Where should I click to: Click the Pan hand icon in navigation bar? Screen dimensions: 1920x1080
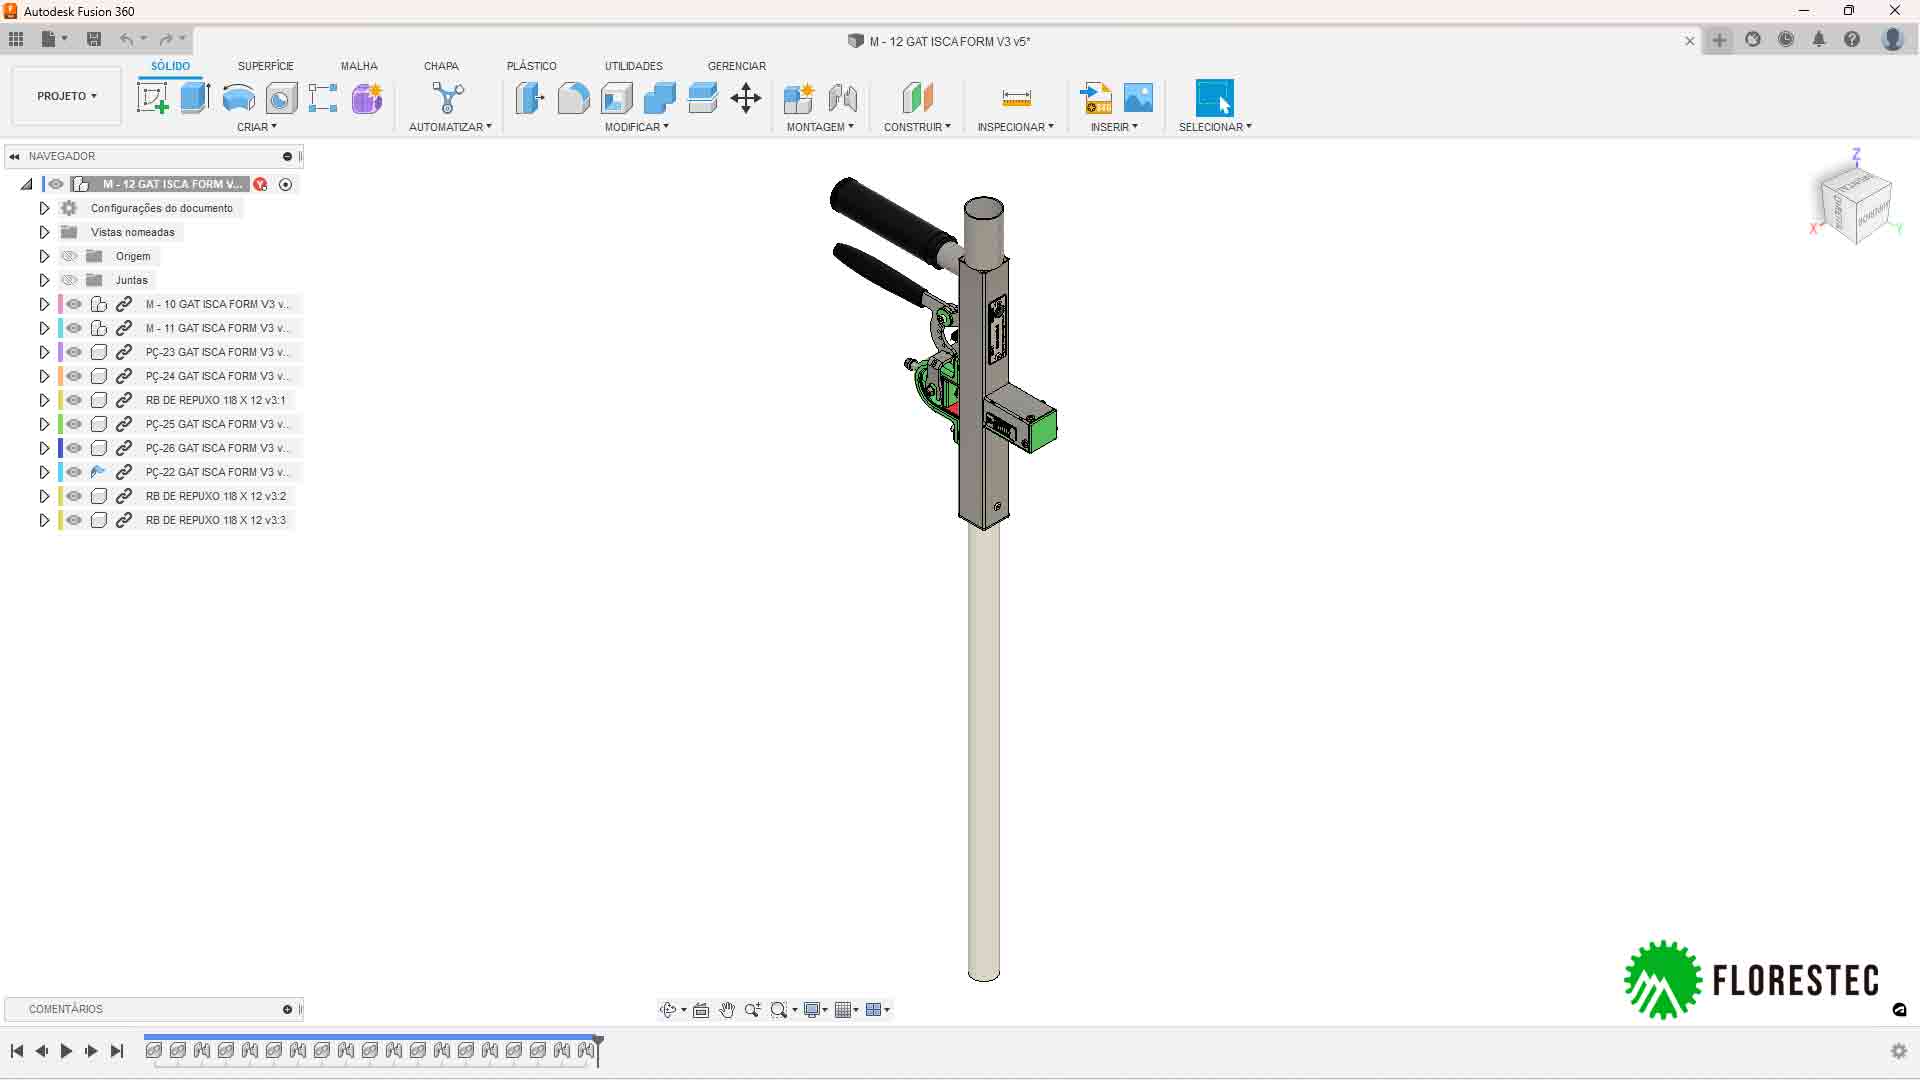pos(727,1010)
